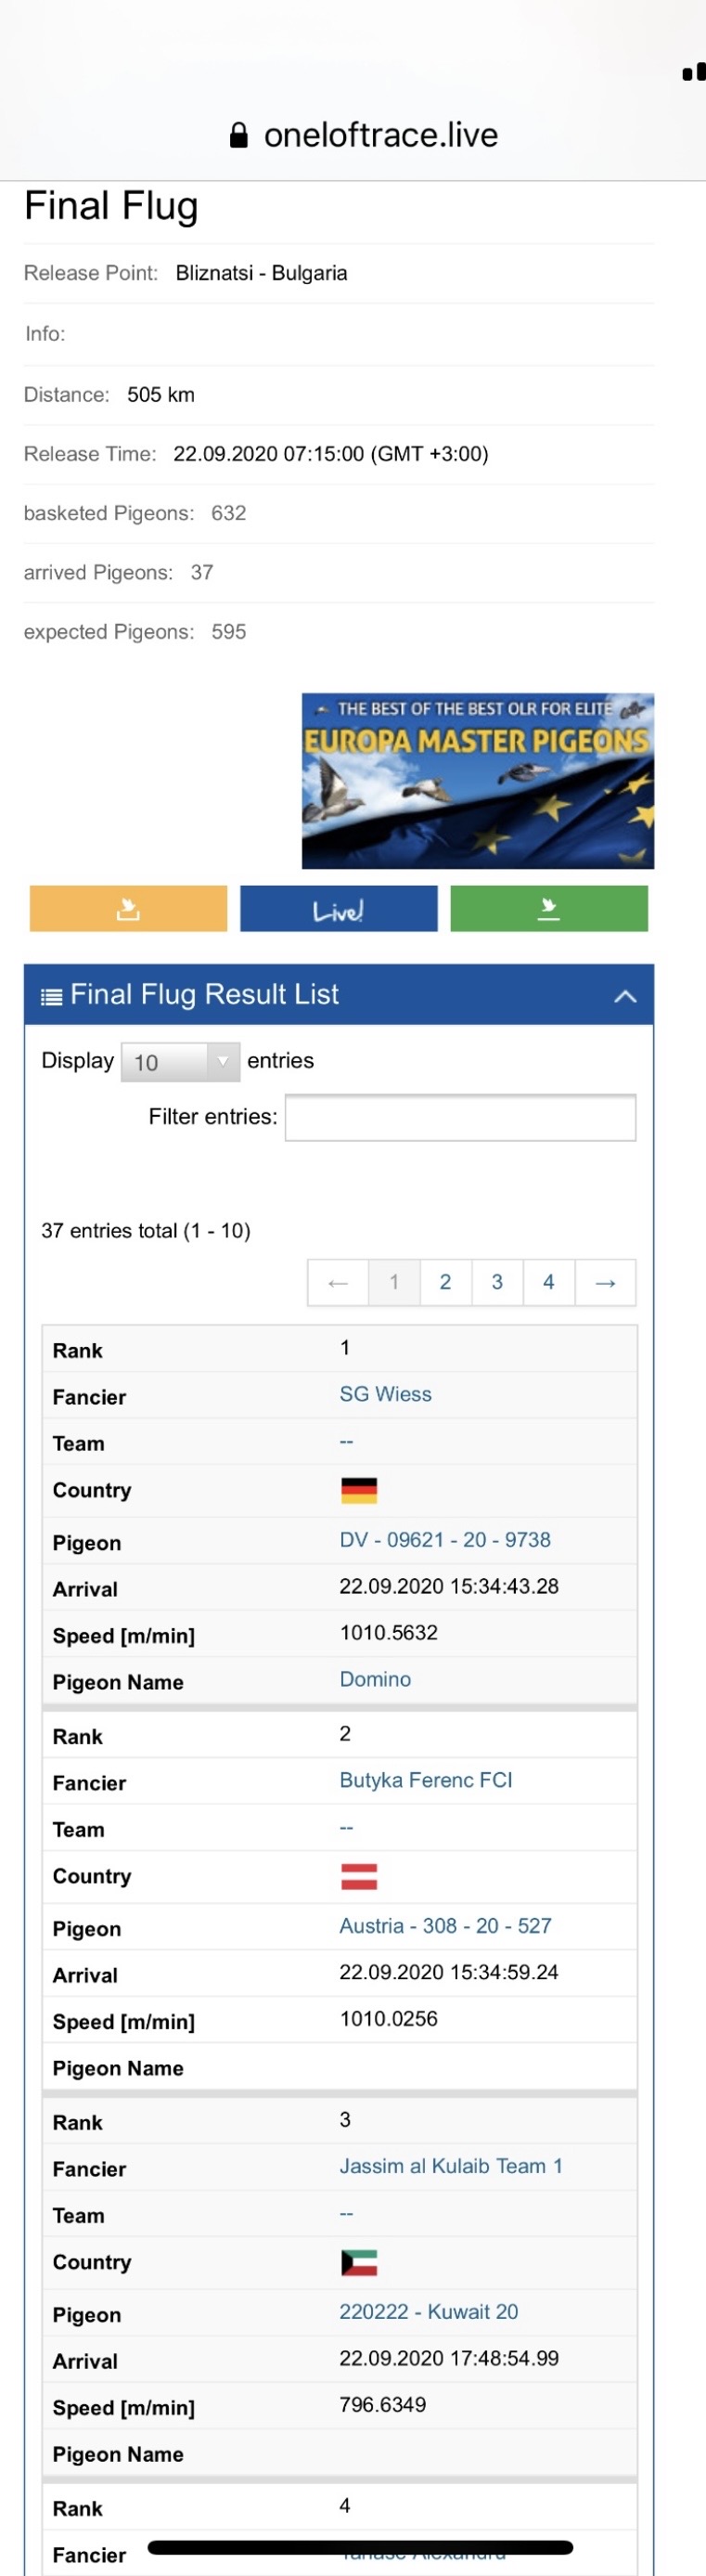This screenshot has height=2576, width=706.
Task: Click the German flag for rank 1
Action: point(359,1491)
